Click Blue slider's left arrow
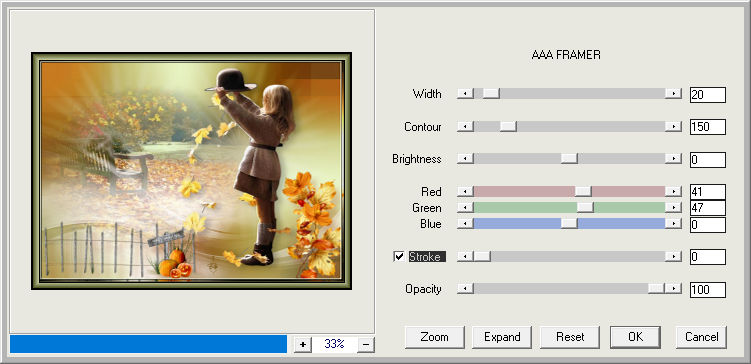 click(465, 224)
